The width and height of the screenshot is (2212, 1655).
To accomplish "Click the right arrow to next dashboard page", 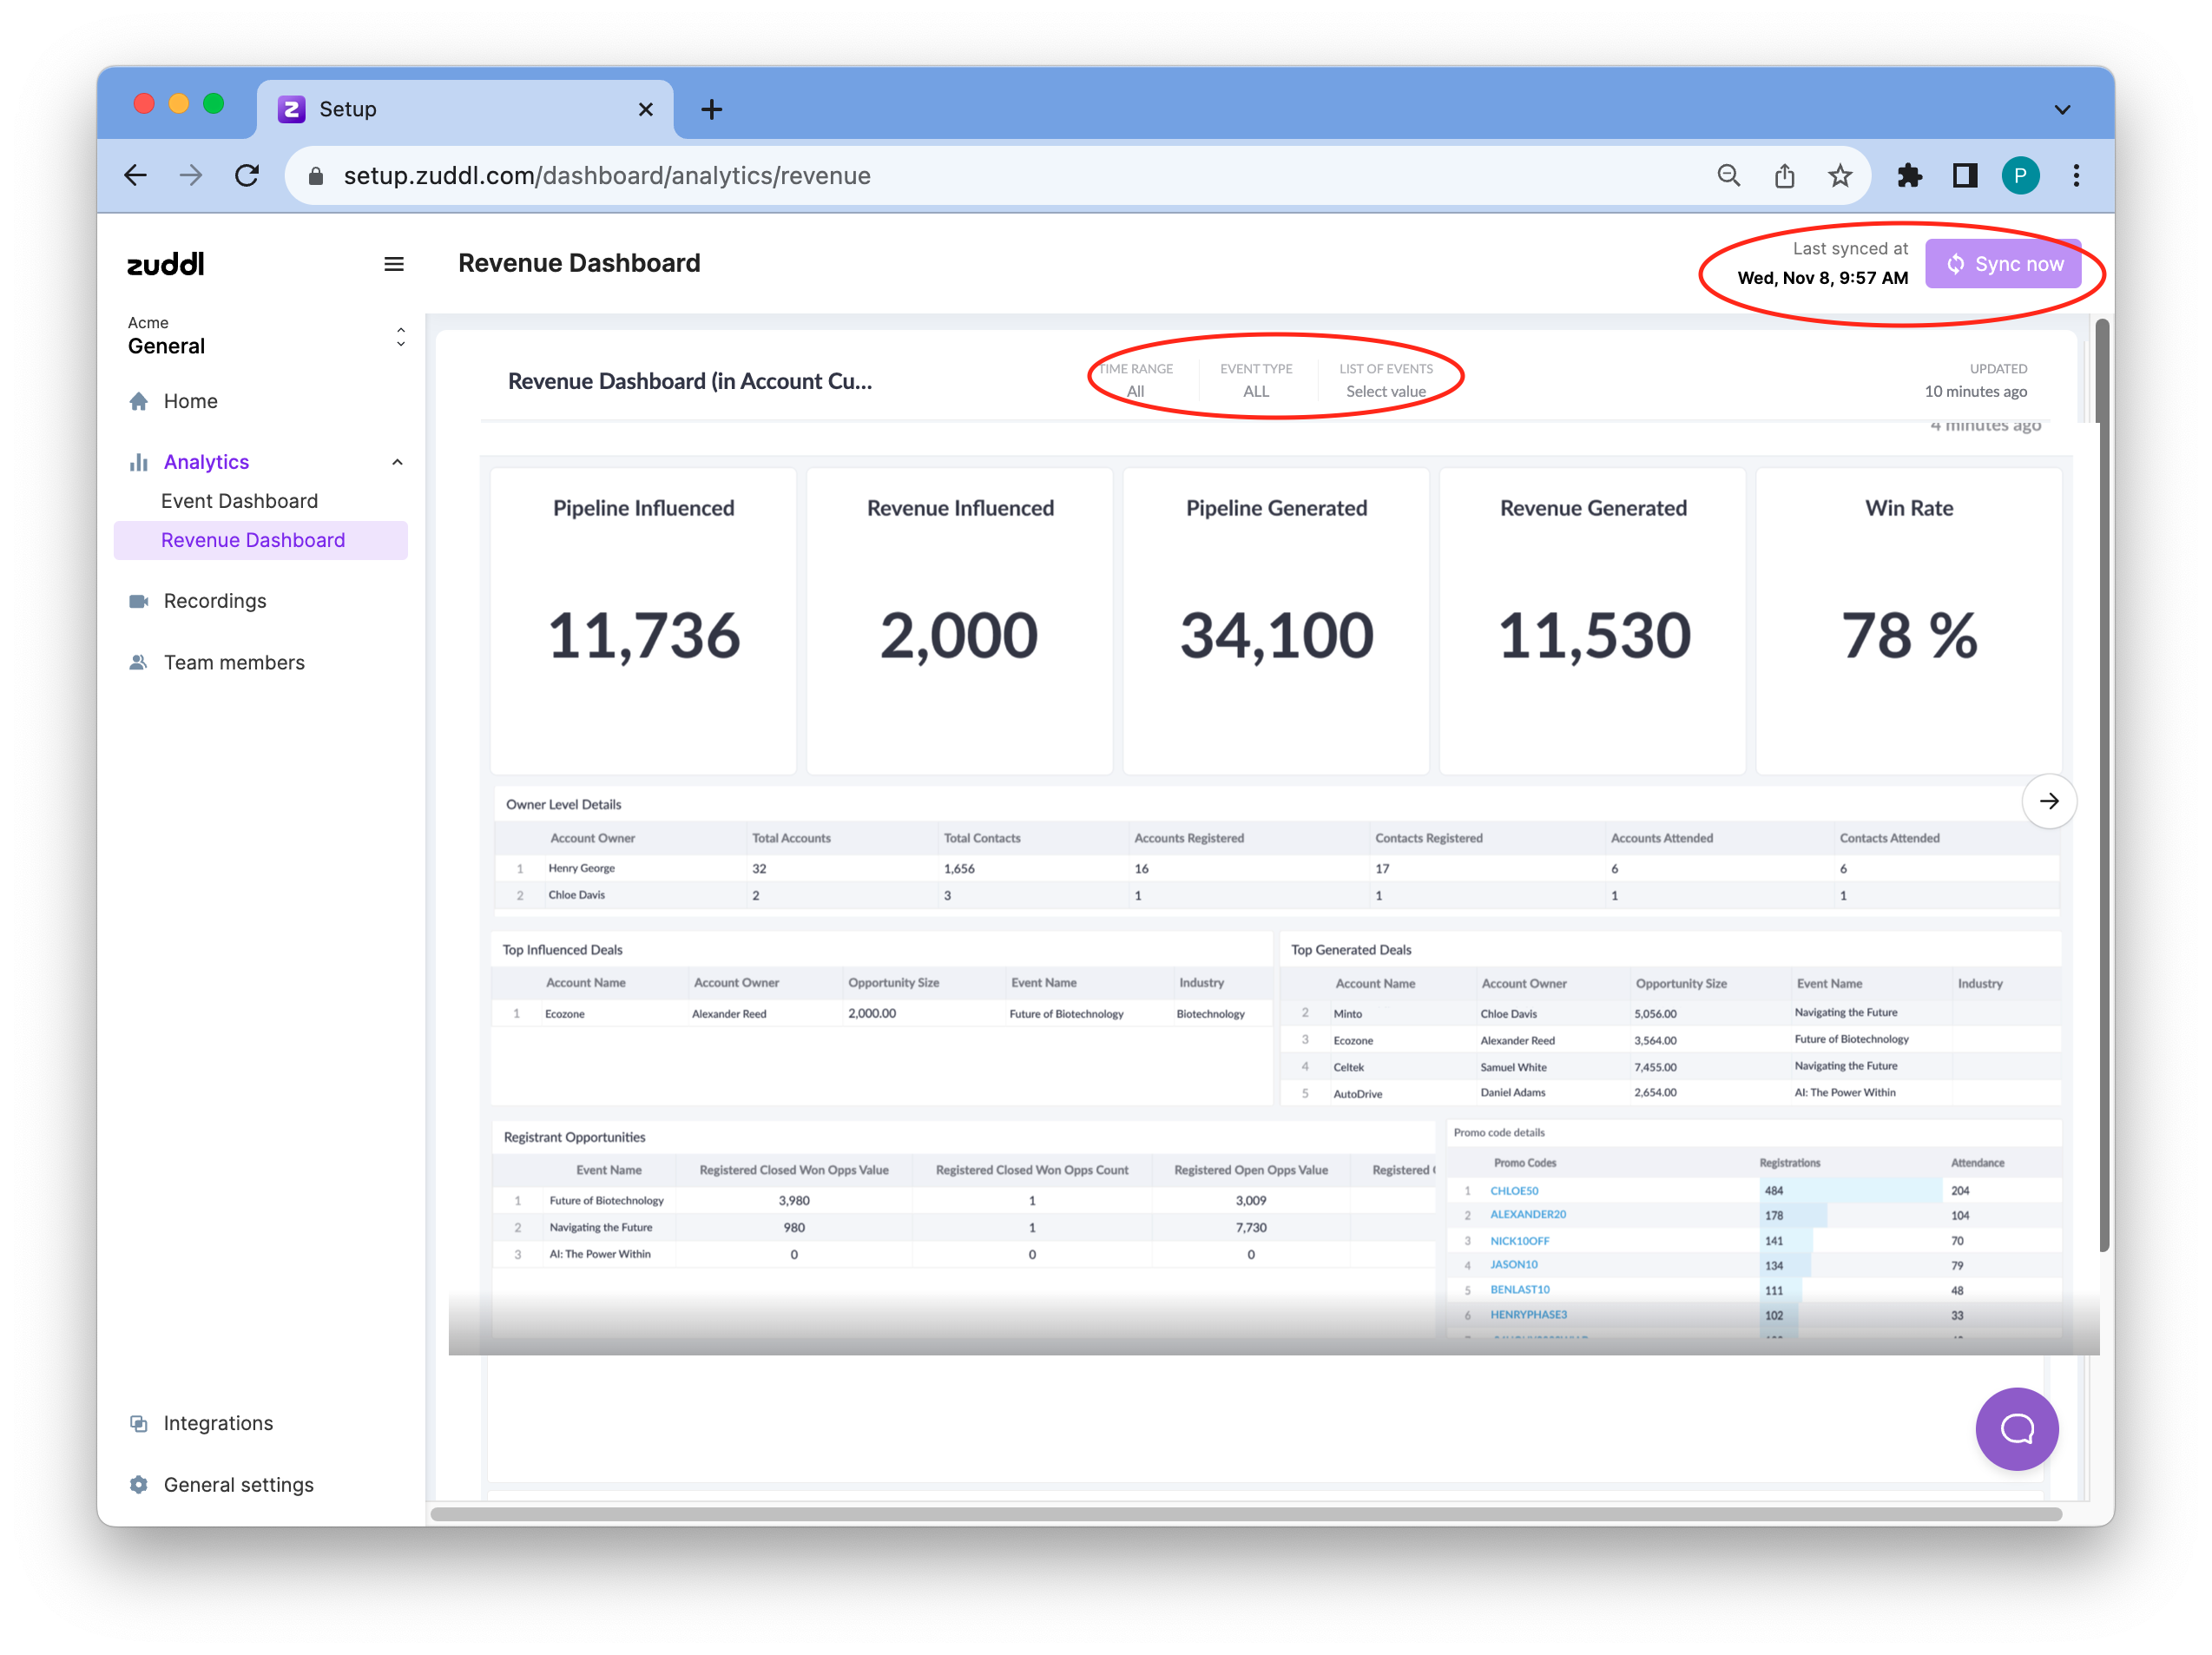I will point(2048,801).
